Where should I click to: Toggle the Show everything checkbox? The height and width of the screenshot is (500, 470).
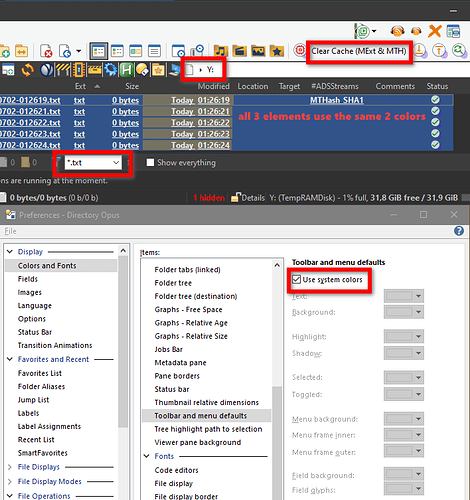tap(150, 162)
